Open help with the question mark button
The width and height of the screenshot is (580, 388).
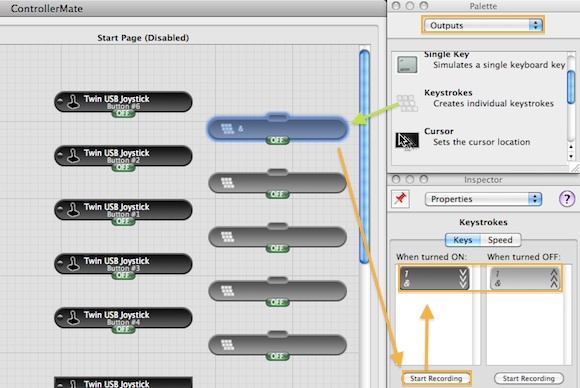[x=567, y=199]
